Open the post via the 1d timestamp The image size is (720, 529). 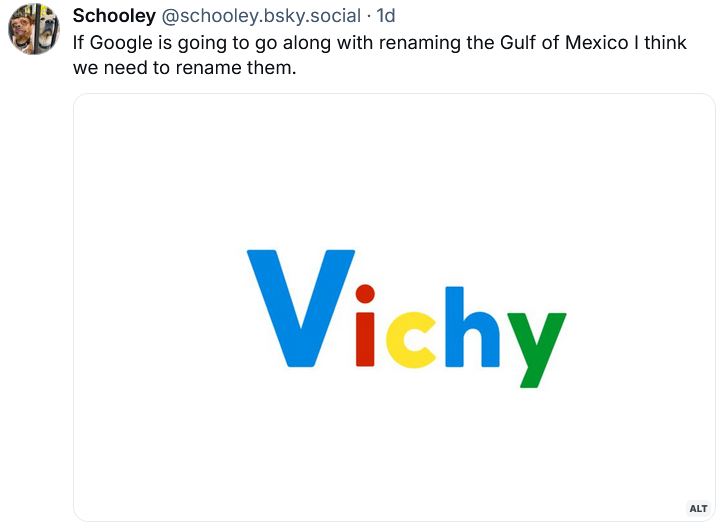(386, 16)
